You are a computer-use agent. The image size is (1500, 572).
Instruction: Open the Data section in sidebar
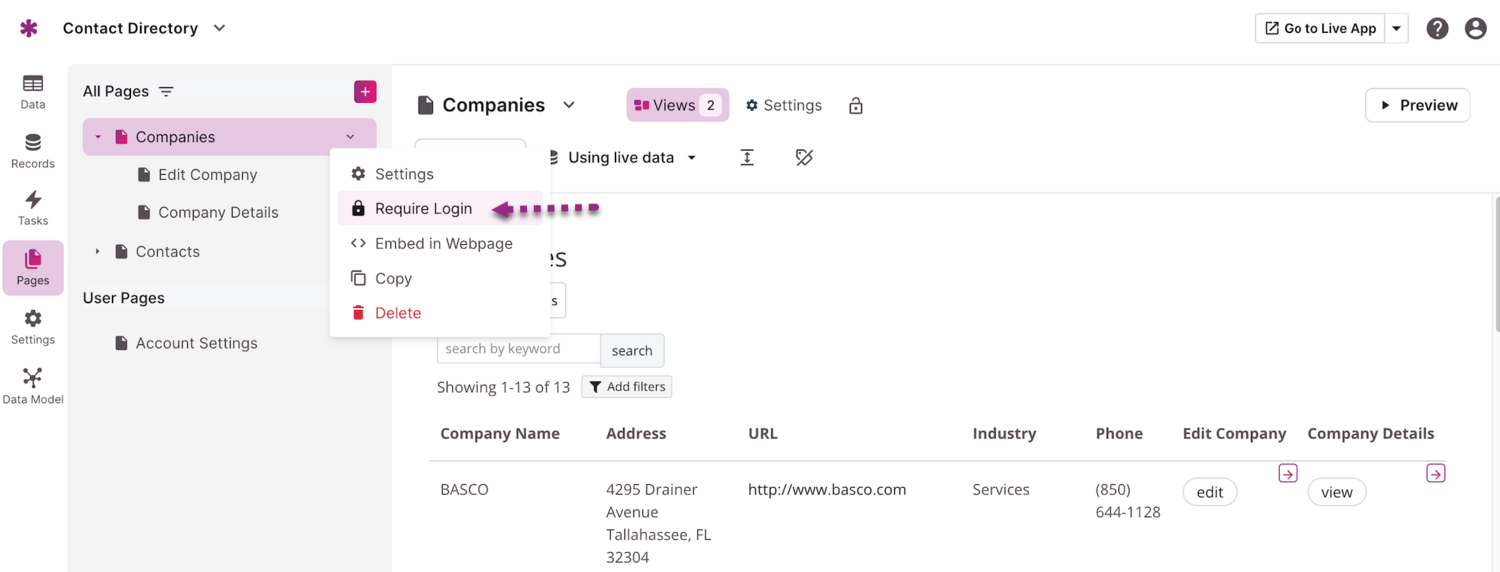33,91
